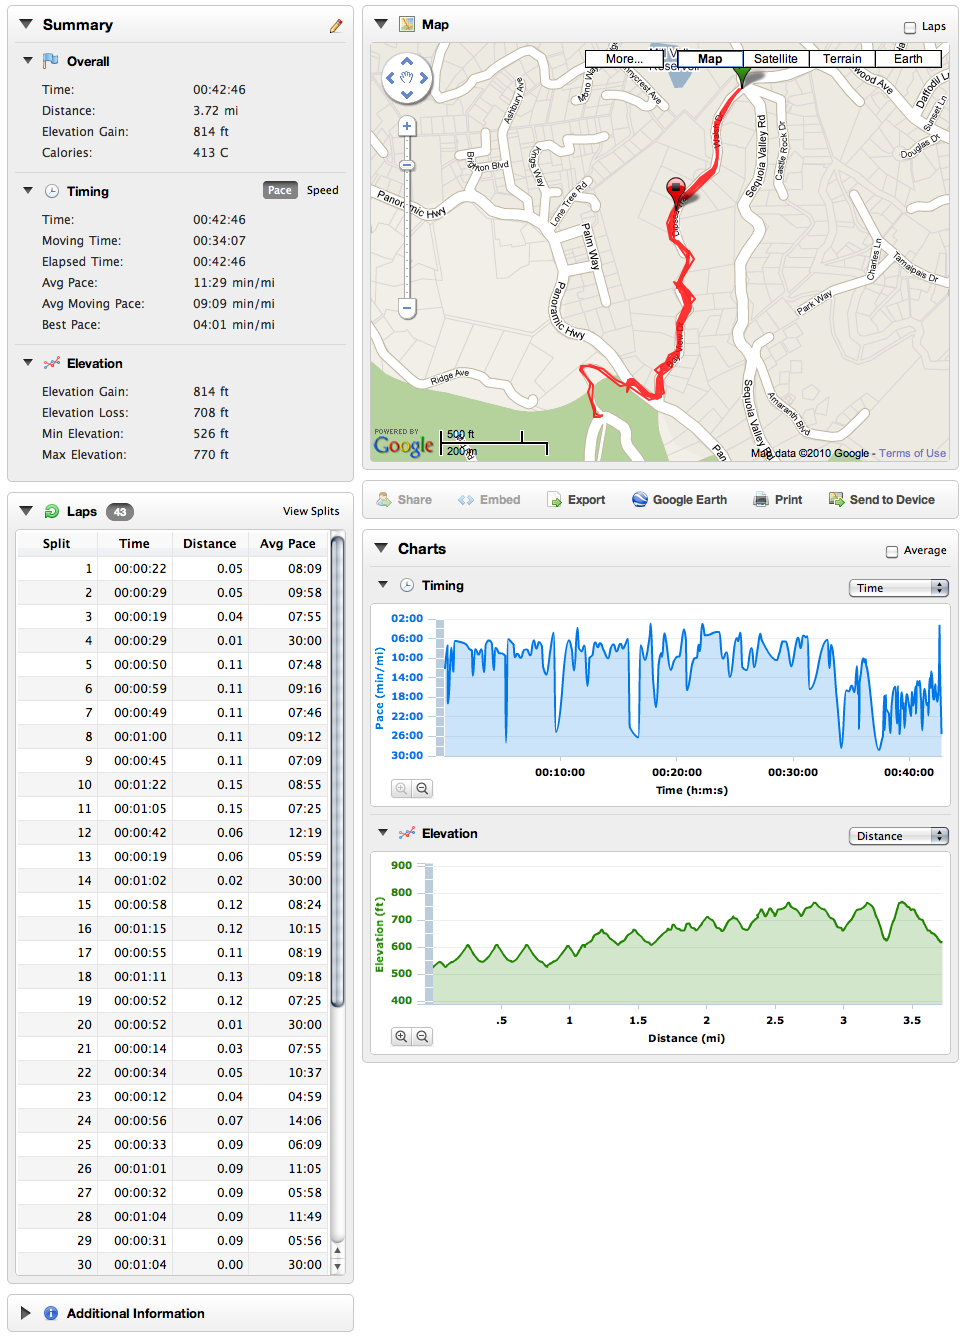
Task: Click the Google Earth icon
Action: tap(640, 500)
